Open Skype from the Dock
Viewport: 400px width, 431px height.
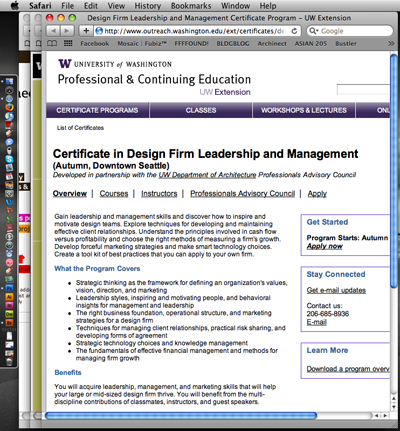(x=9, y=159)
